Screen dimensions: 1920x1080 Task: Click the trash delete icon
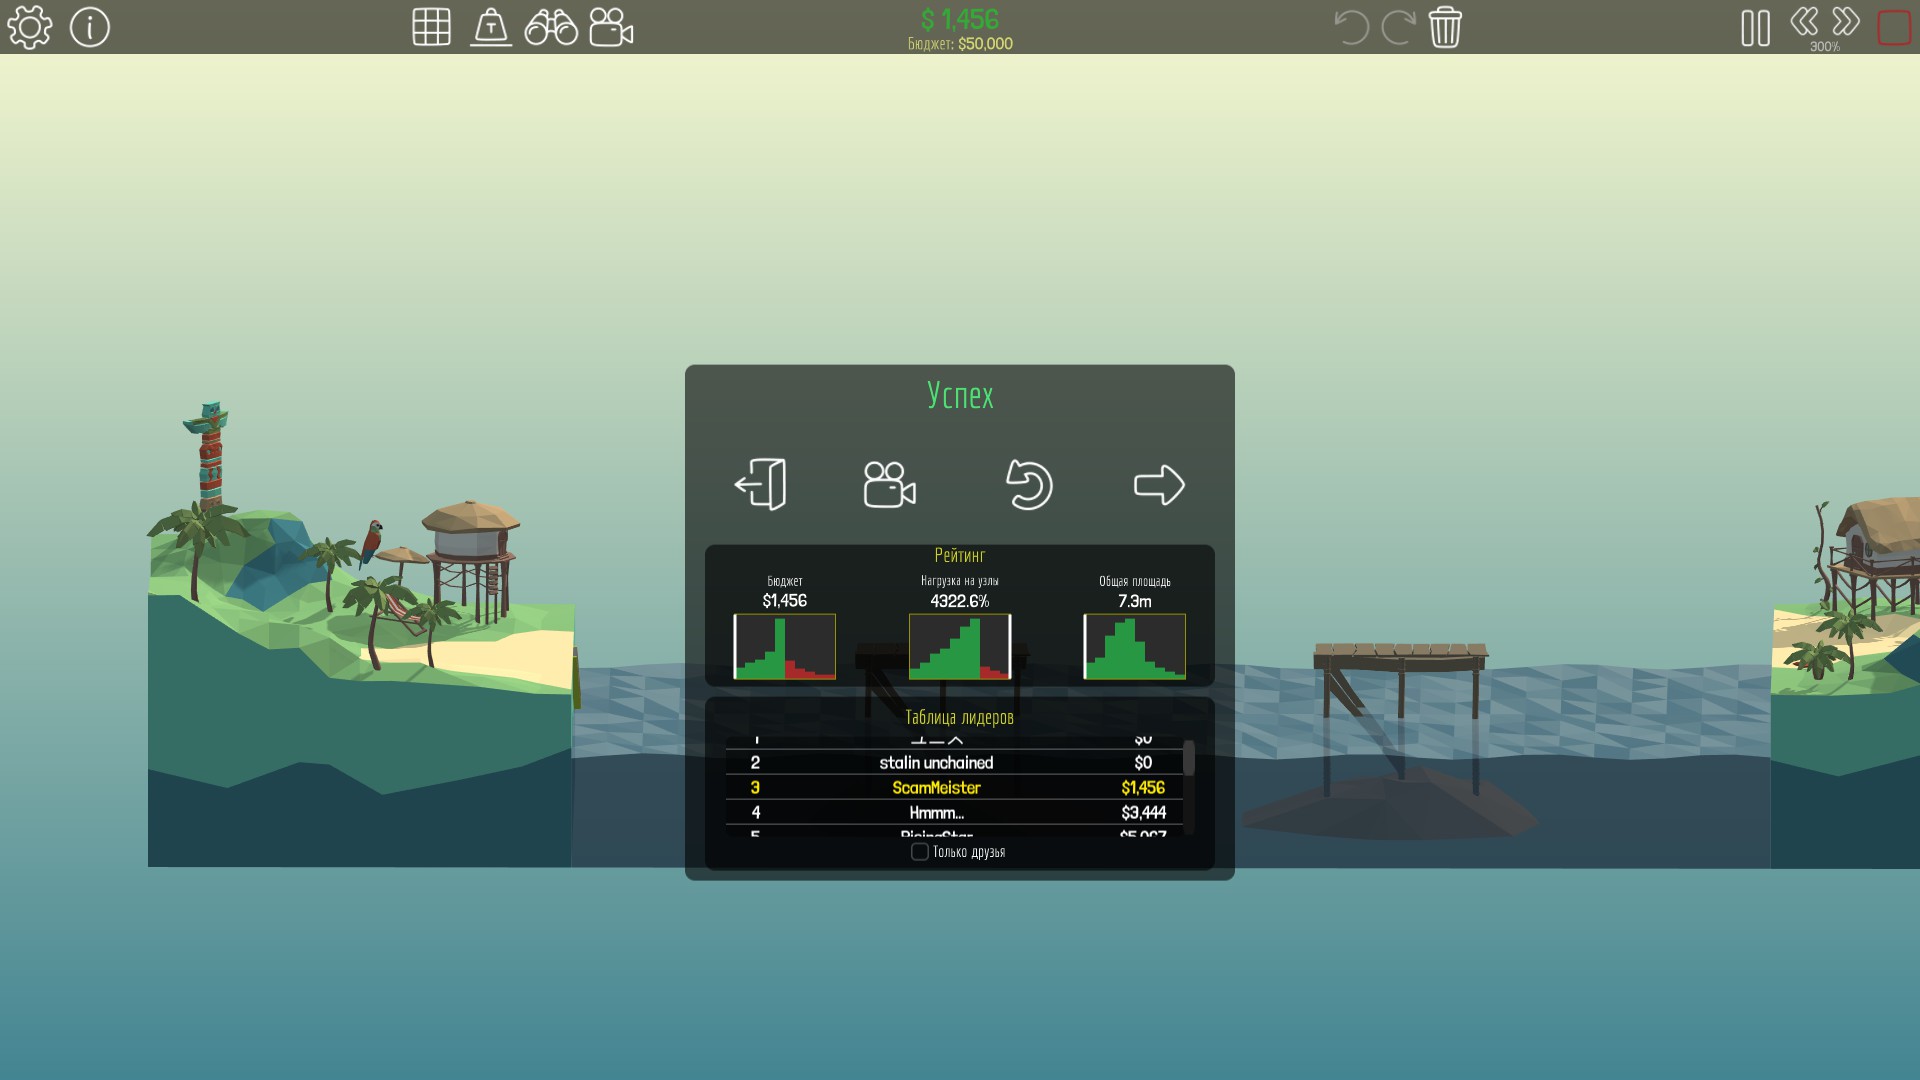tap(1445, 27)
